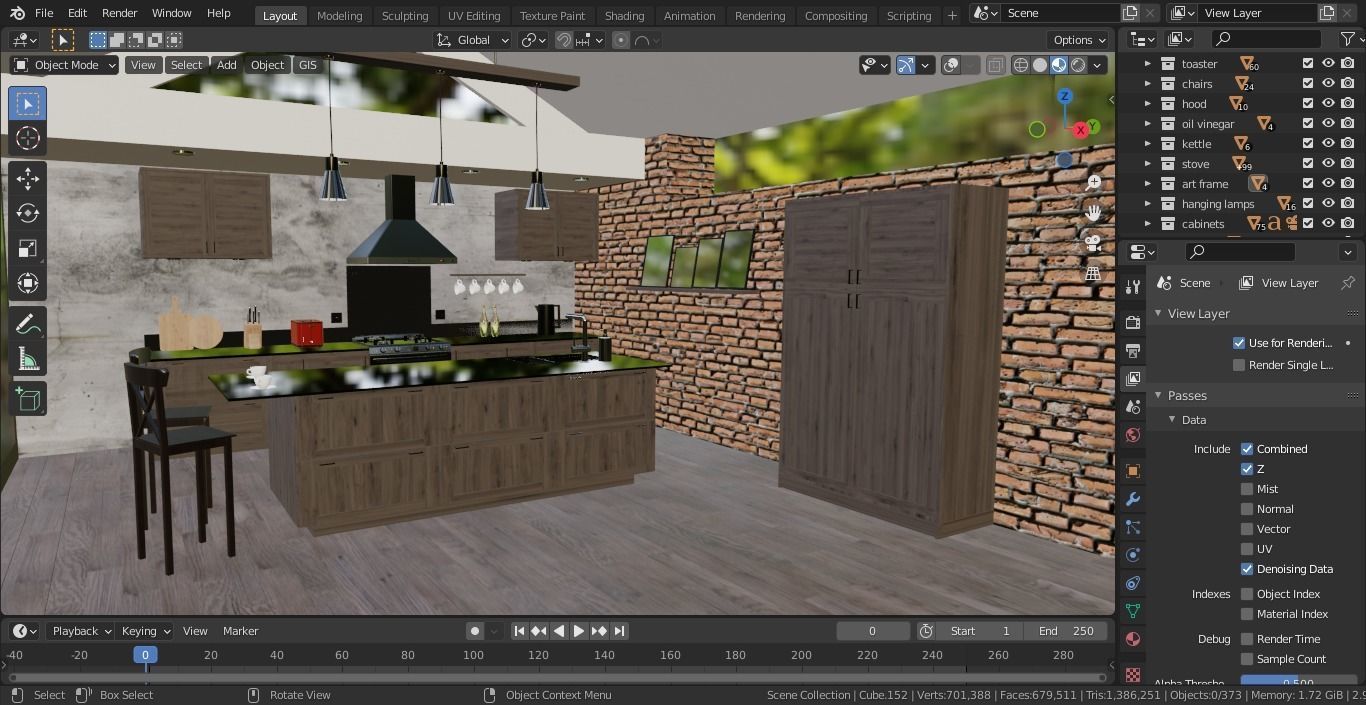Toggle camera view with the camera gizmo
This screenshot has width=1366, height=705.
[x=1093, y=242]
